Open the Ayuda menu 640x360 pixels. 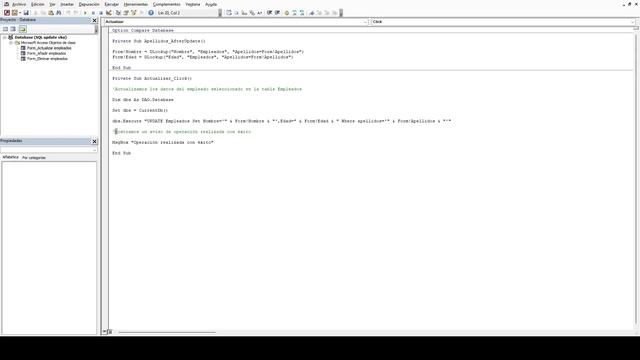[211, 4]
